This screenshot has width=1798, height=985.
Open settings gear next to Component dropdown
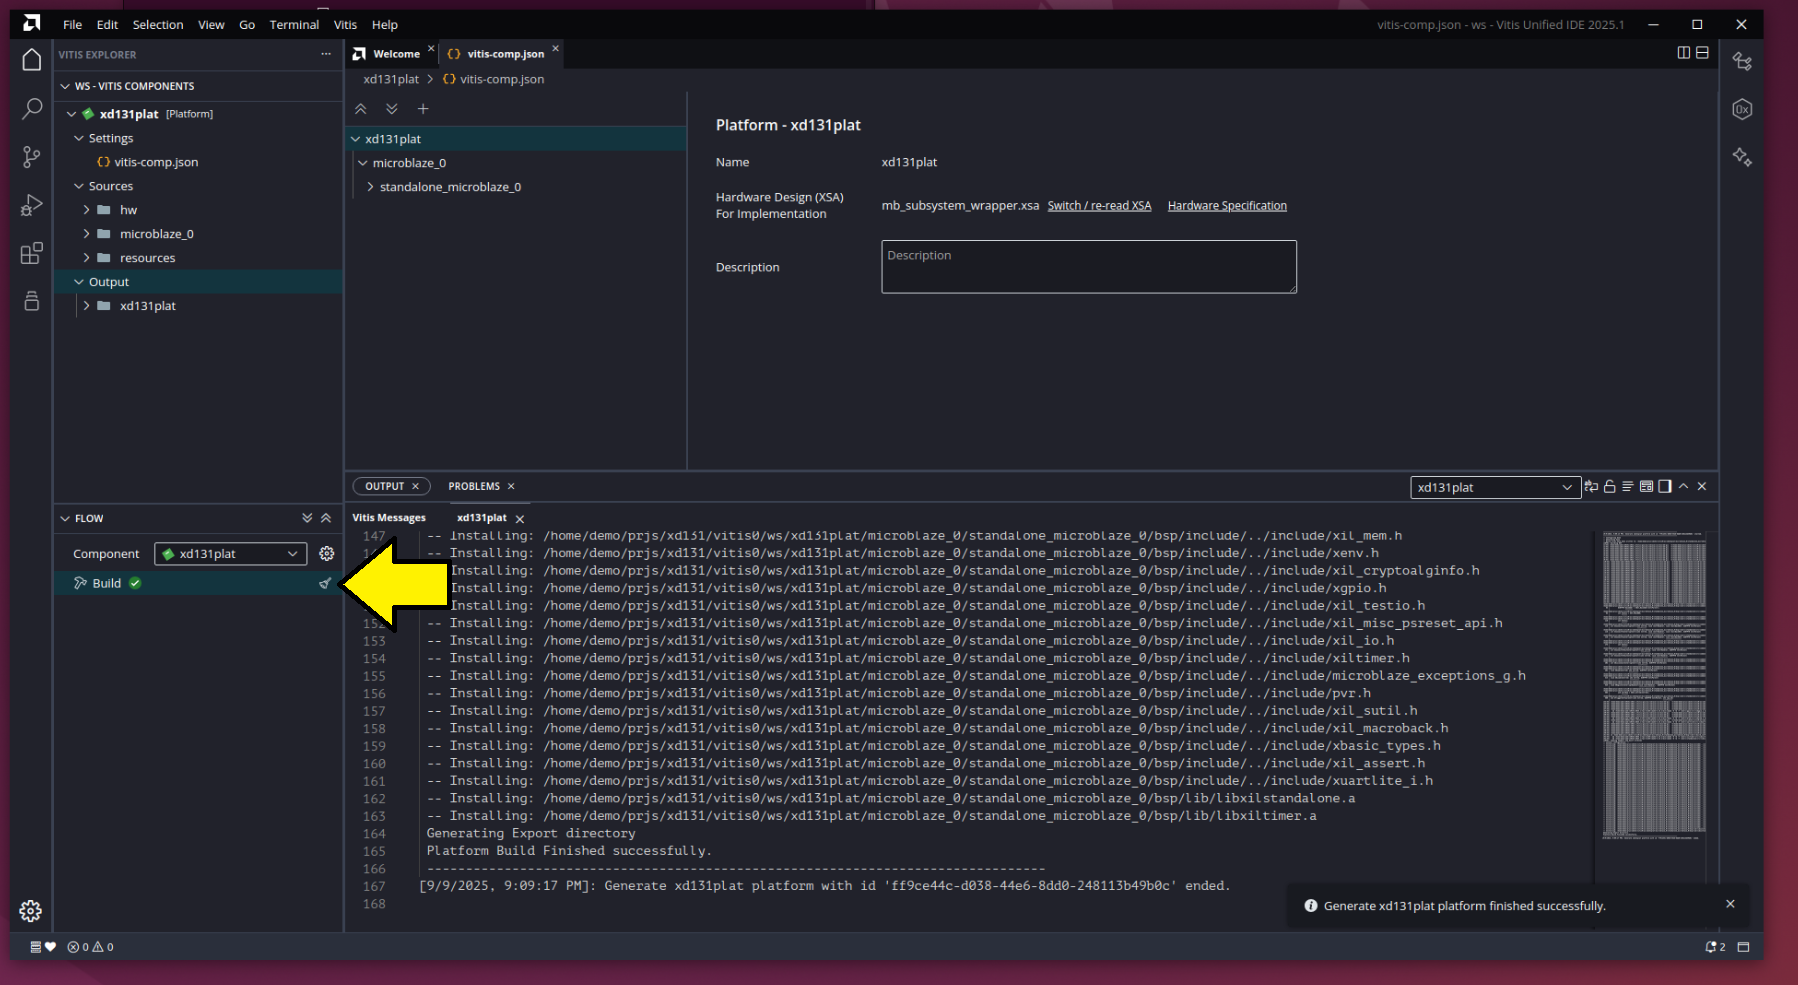pyautogui.click(x=327, y=553)
